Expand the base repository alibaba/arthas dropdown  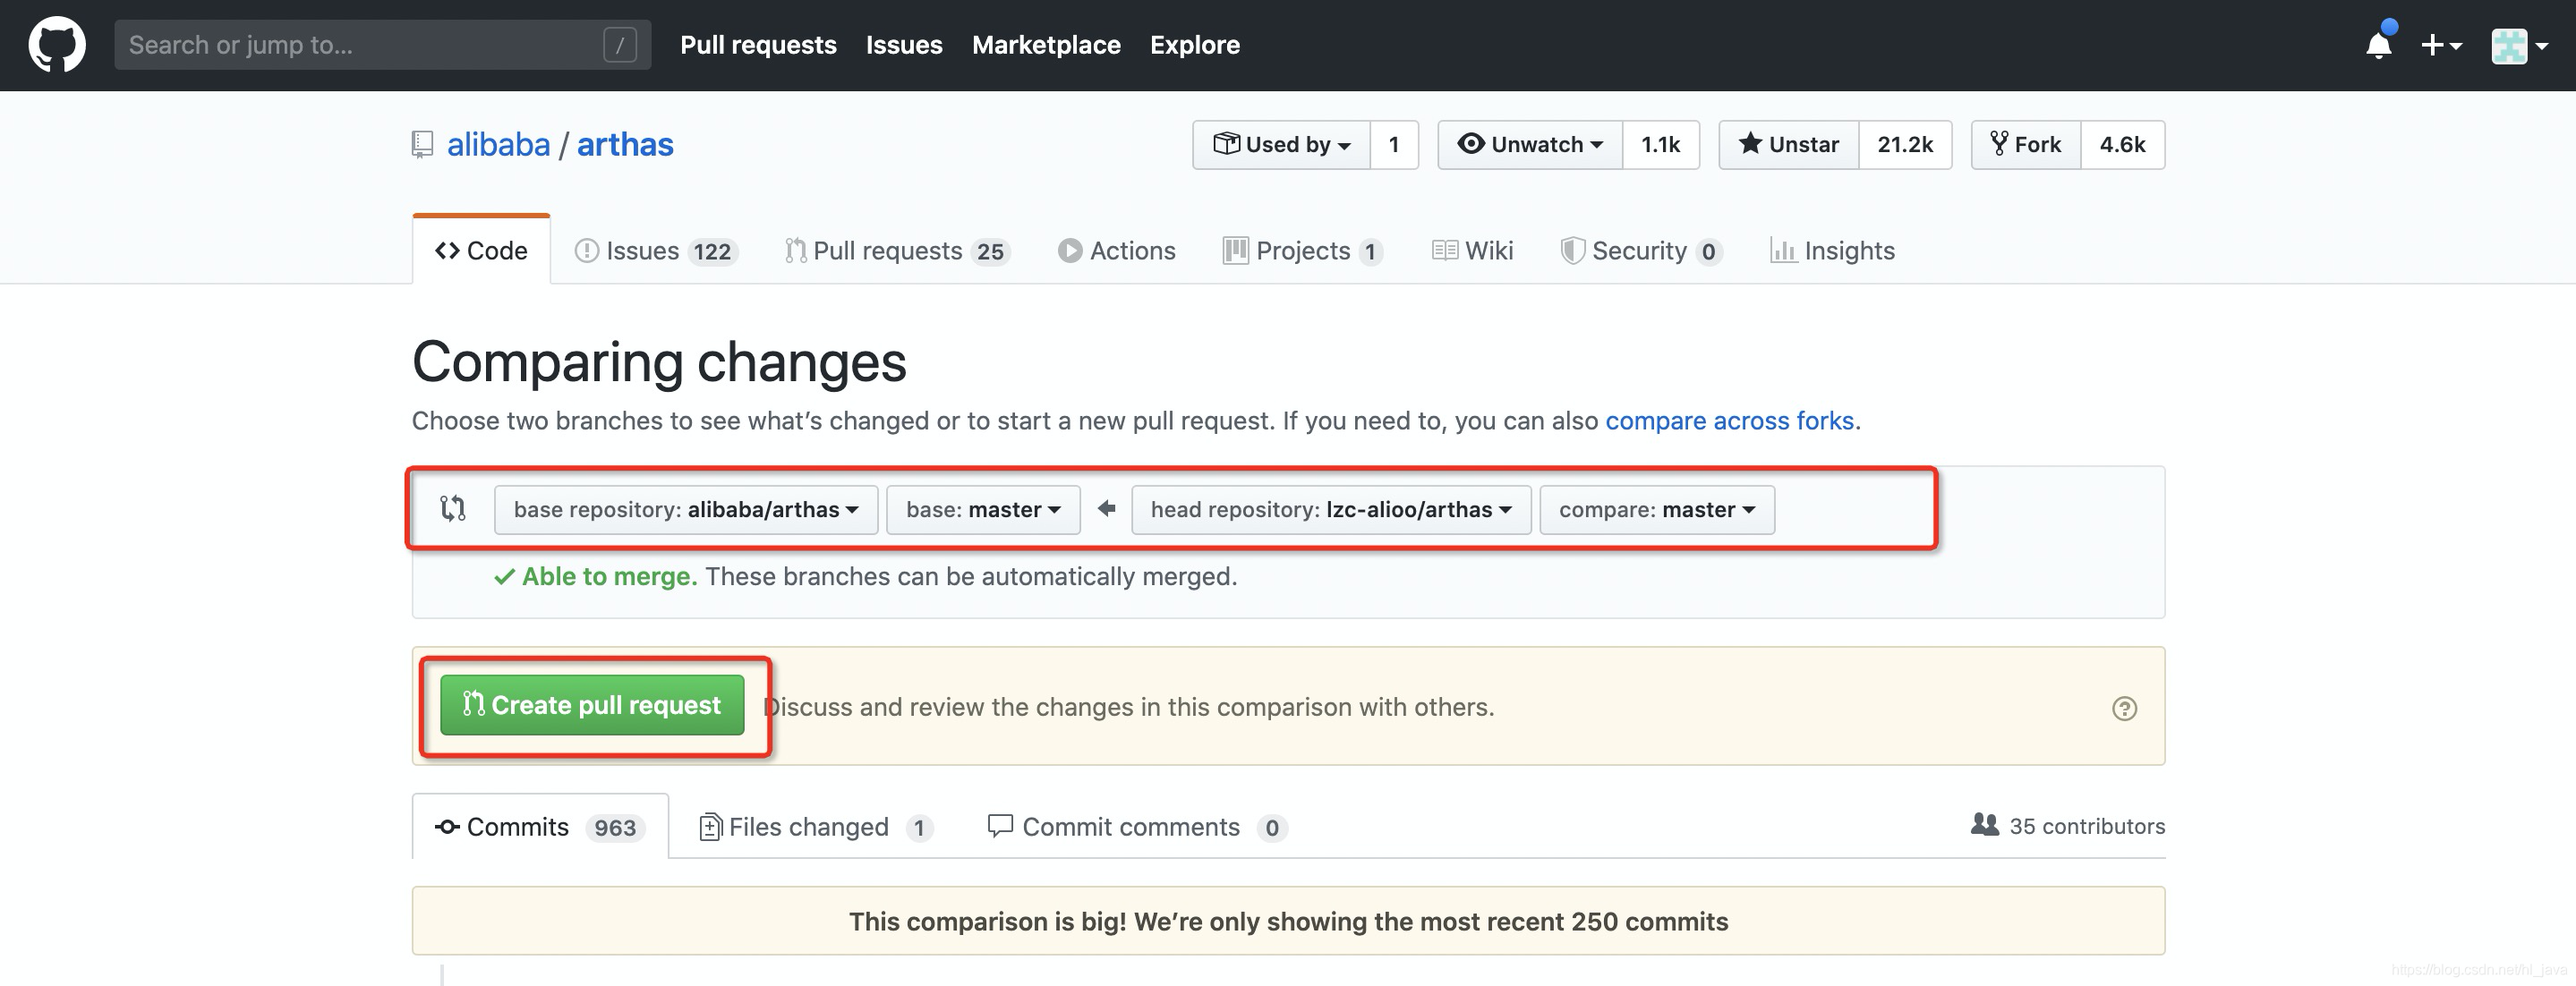pos(685,509)
